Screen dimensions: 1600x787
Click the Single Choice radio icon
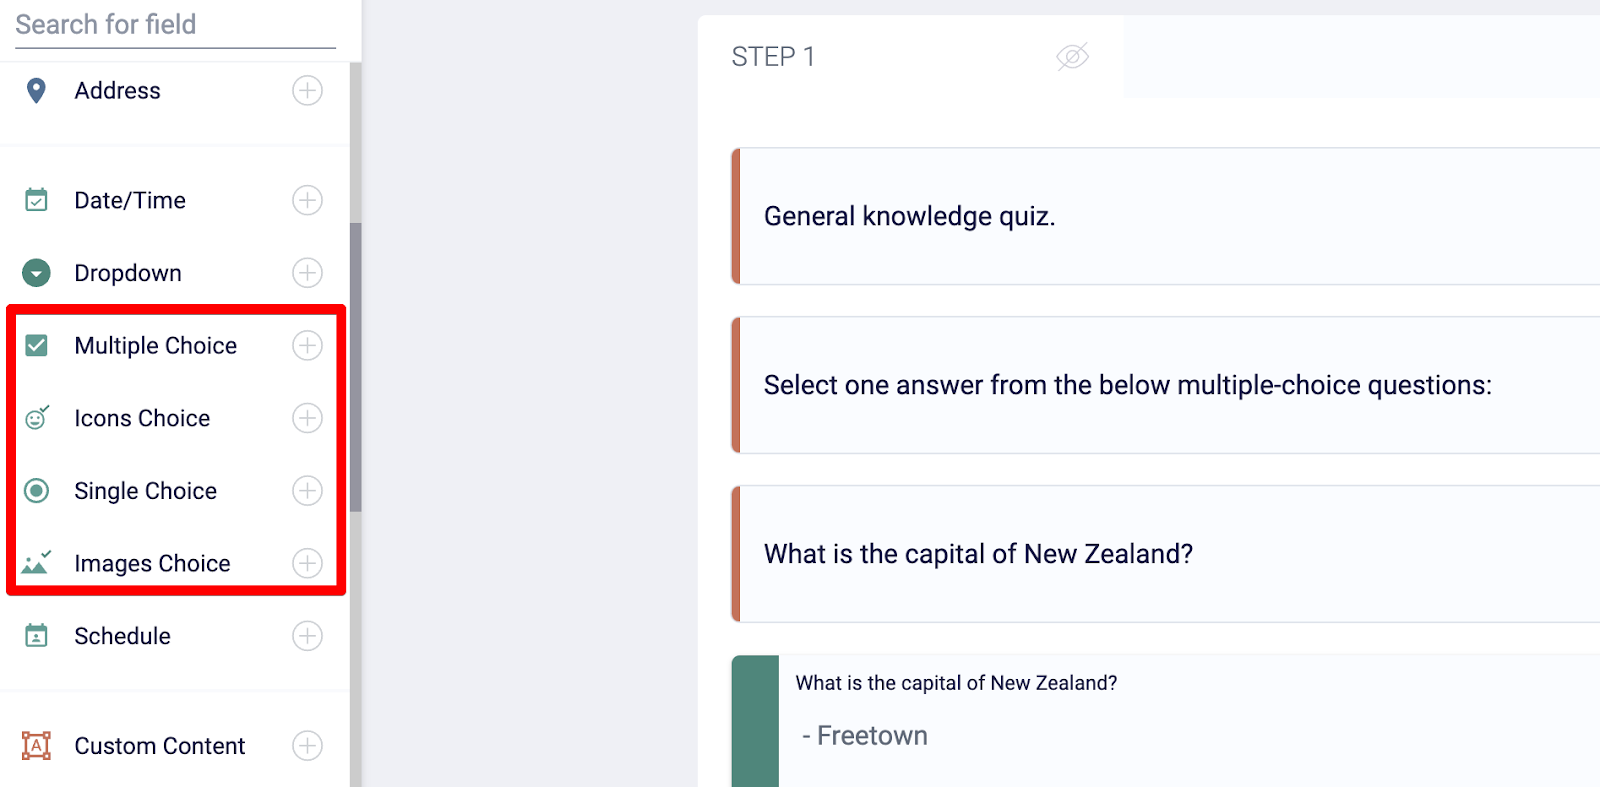[x=36, y=490]
